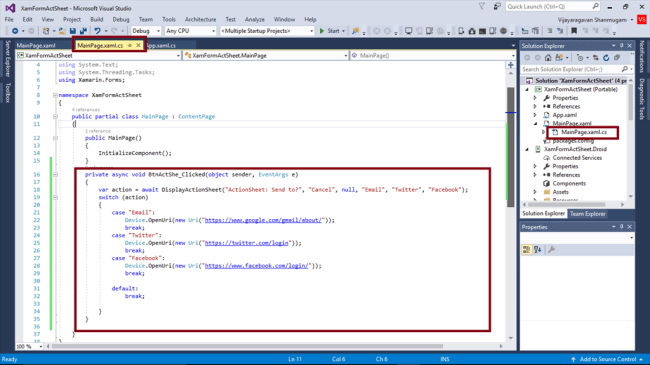The image size is (650, 365).
Task: Collapse the XamFormActSheet.Droid project node
Action: [527, 149]
